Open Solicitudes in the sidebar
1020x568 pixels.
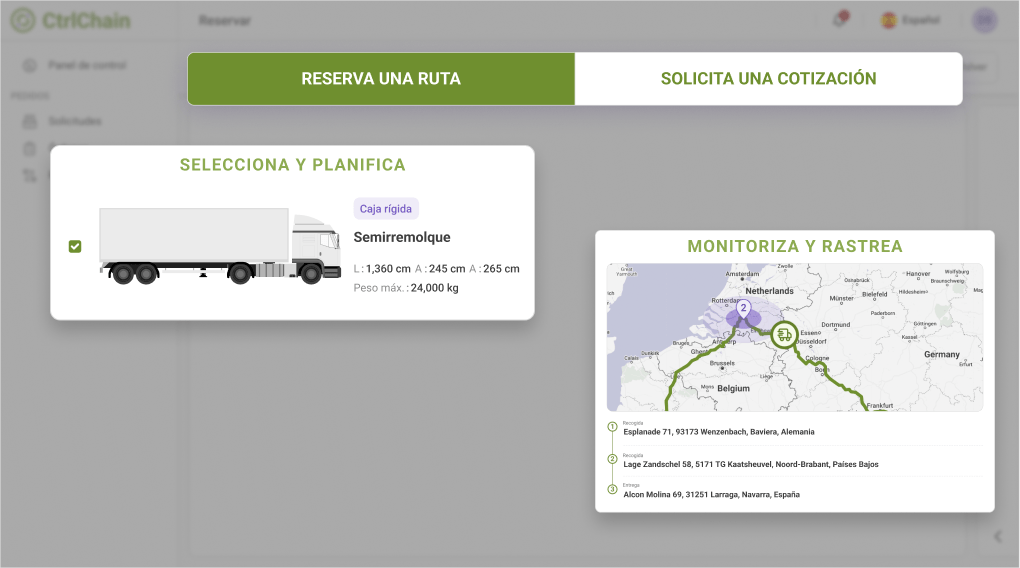[75, 121]
